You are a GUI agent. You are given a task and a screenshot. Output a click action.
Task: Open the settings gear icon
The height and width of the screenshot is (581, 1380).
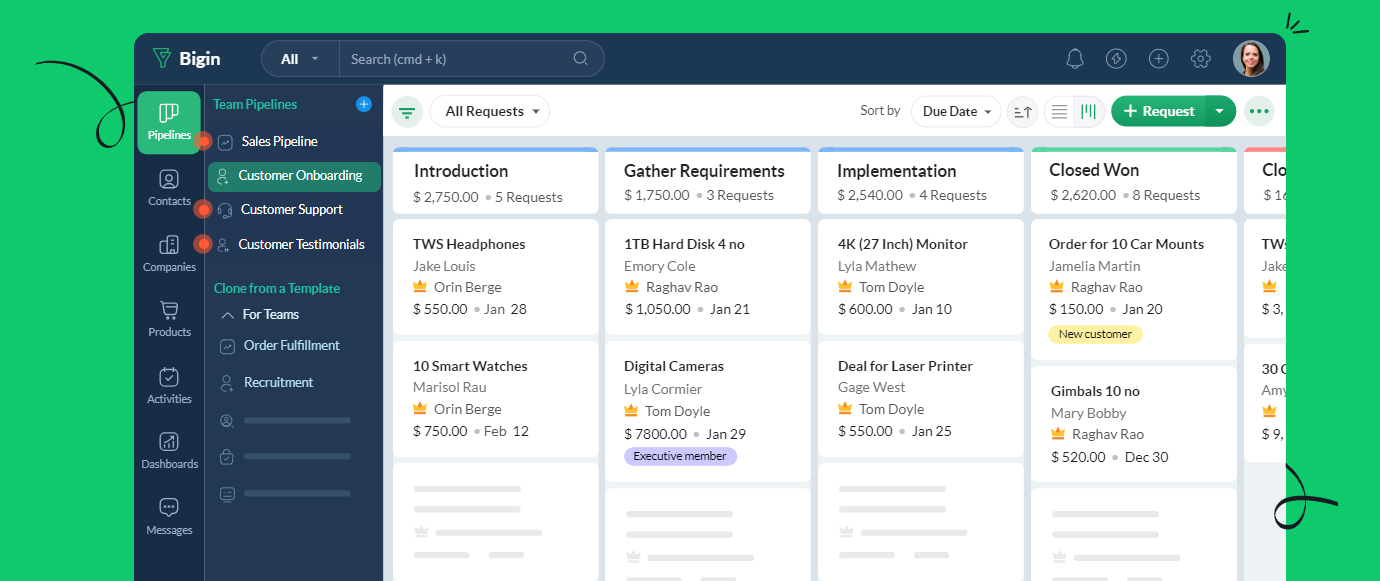point(1201,59)
